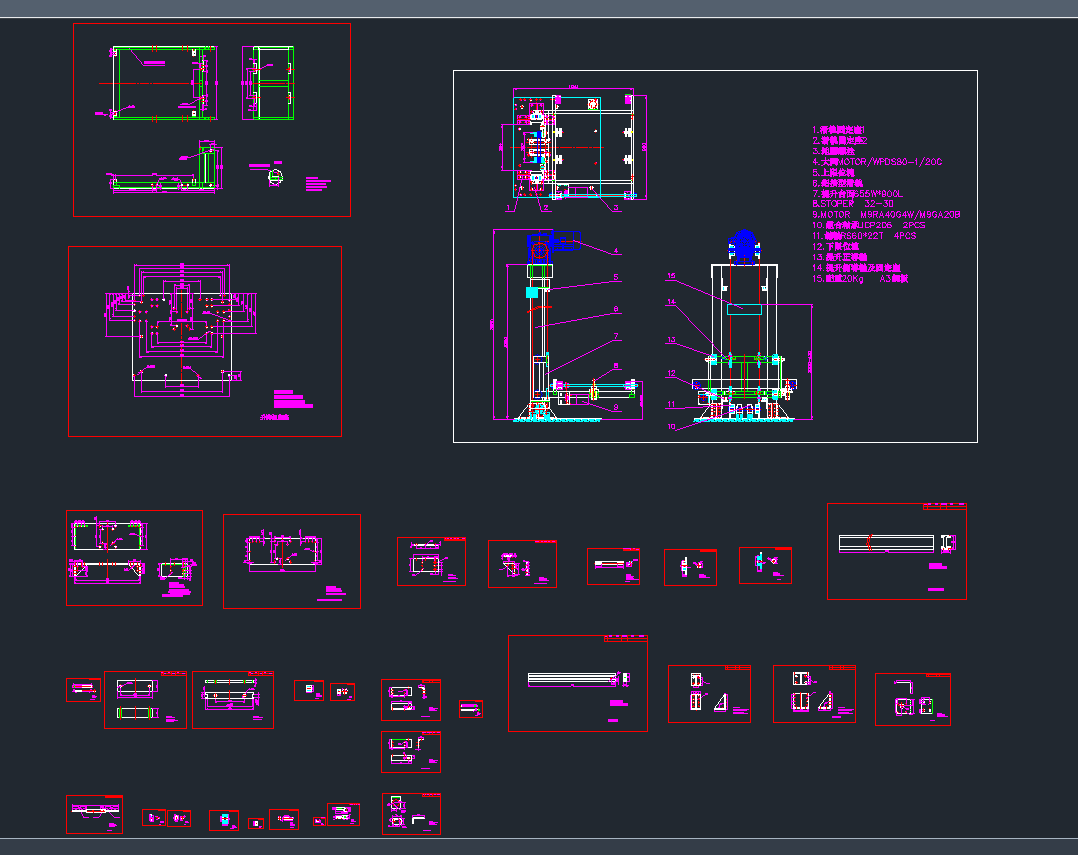Select the parts list line "4.MOTOR/WPDS80-1/20C"
Image resolution: width=1078 pixels, height=855 pixels.
tap(873, 163)
